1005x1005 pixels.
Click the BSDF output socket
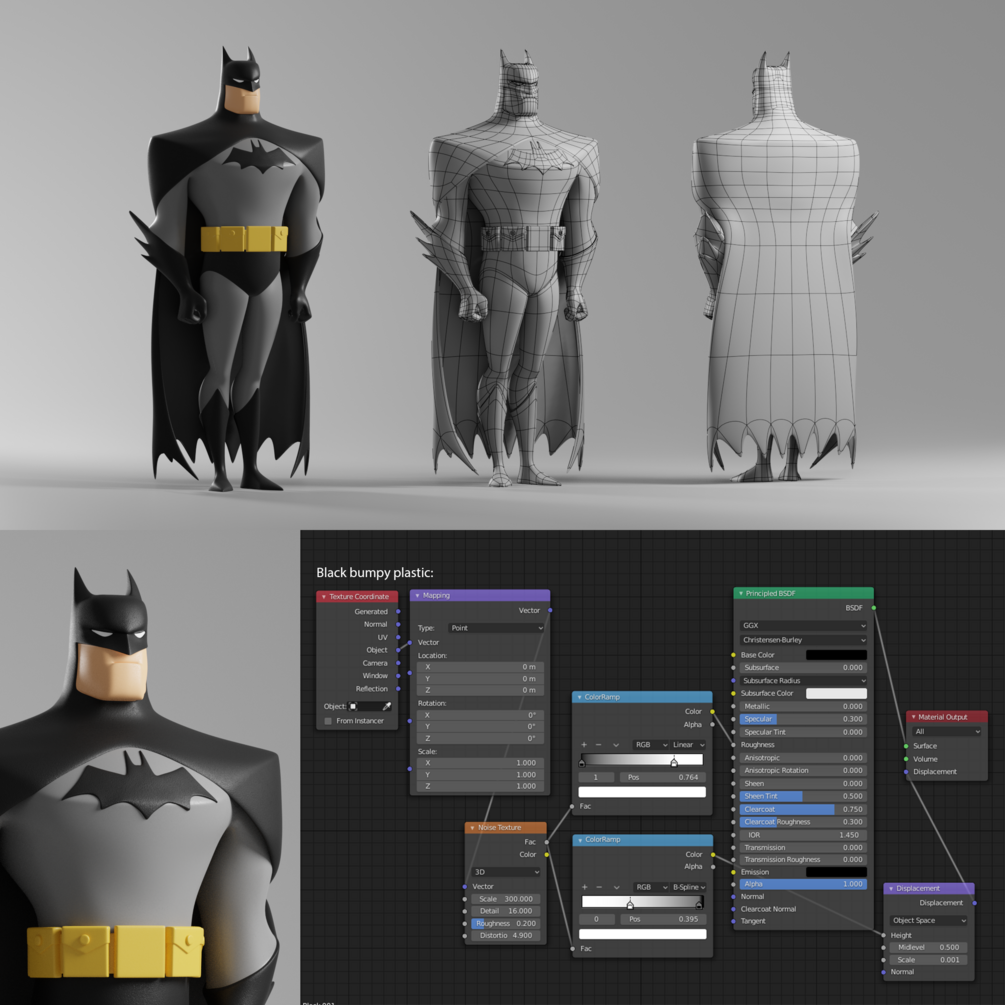tap(874, 608)
